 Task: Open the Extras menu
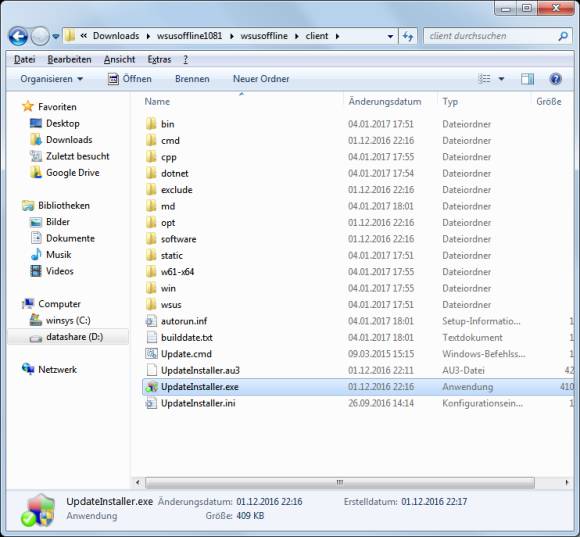pos(159,60)
